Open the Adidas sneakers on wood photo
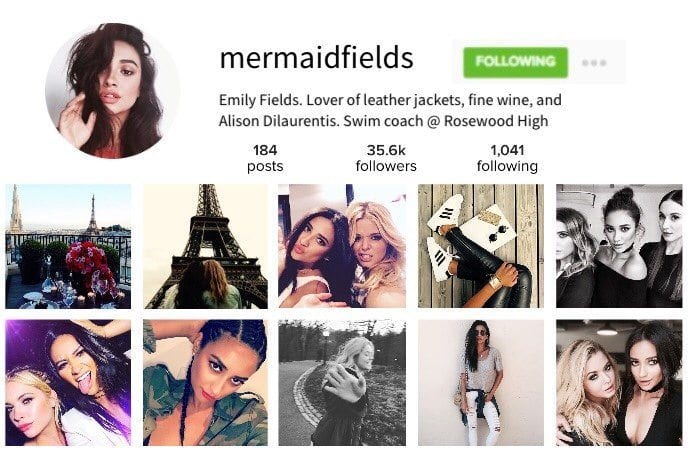Viewport: 690px width, 452px height. tap(481, 246)
